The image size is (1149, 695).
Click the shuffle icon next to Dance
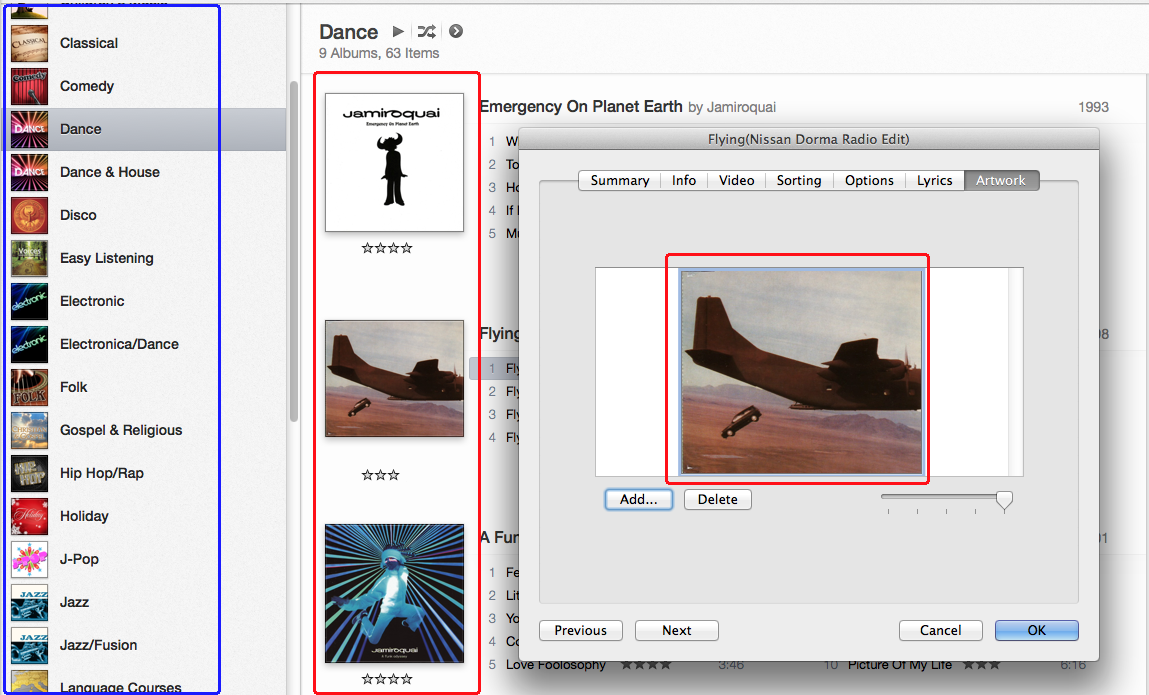click(x=426, y=32)
